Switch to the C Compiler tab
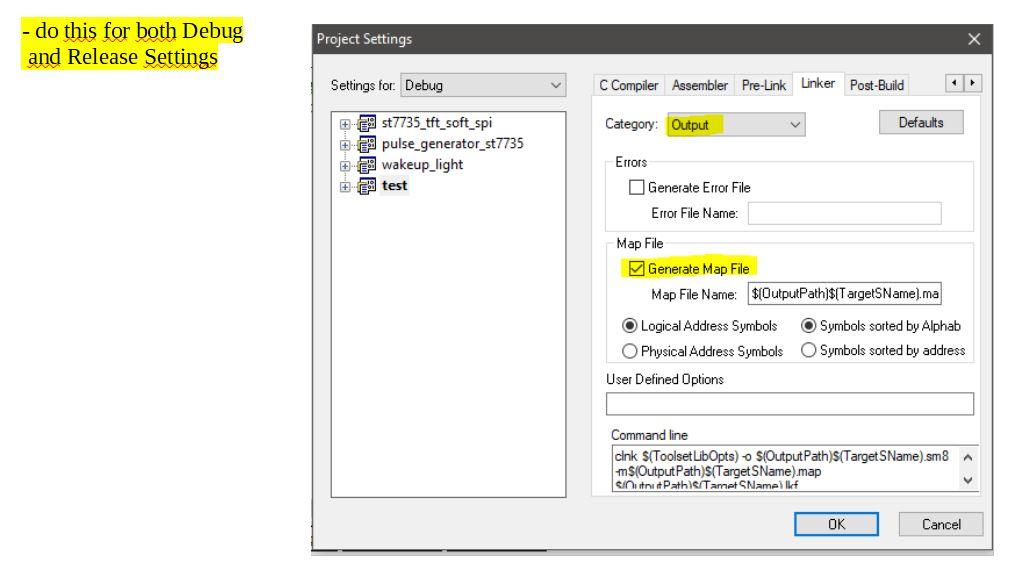 coord(629,85)
